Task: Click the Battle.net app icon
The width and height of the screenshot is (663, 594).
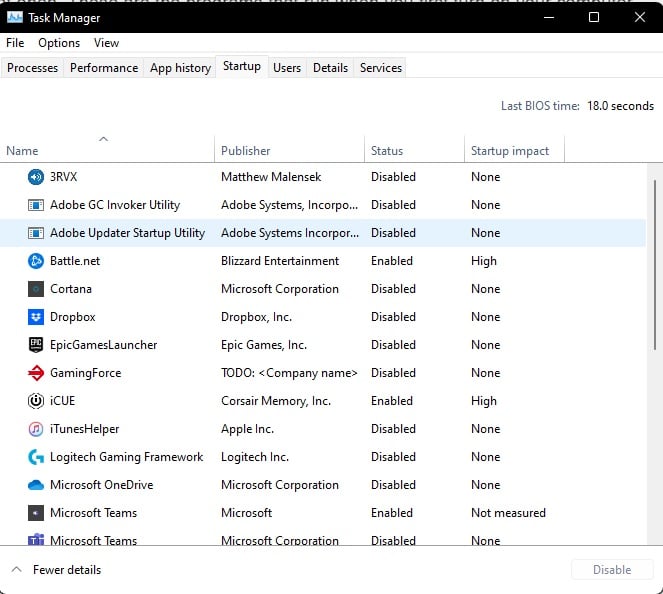Action: pyautogui.click(x=36, y=261)
